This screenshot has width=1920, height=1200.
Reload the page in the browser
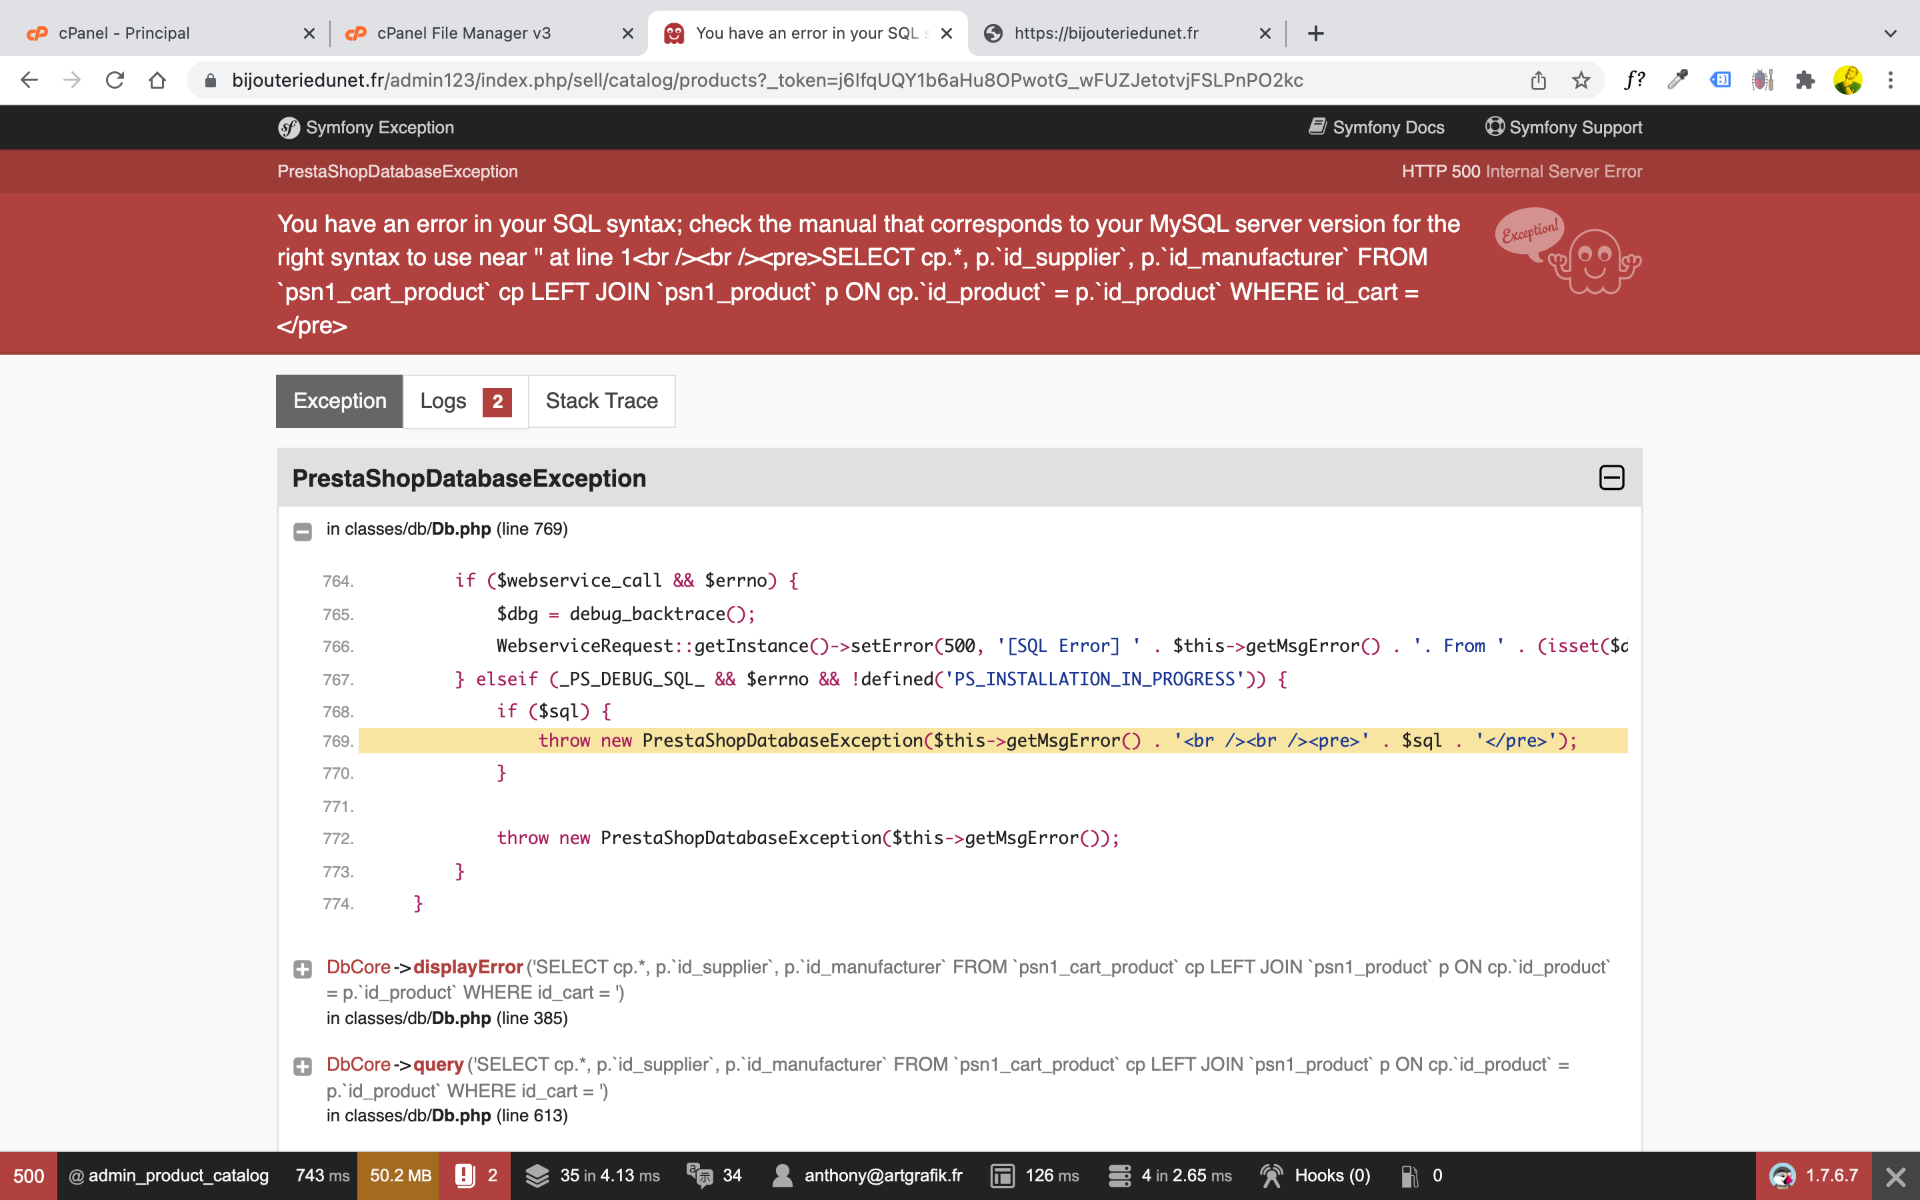pyautogui.click(x=115, y=80)
